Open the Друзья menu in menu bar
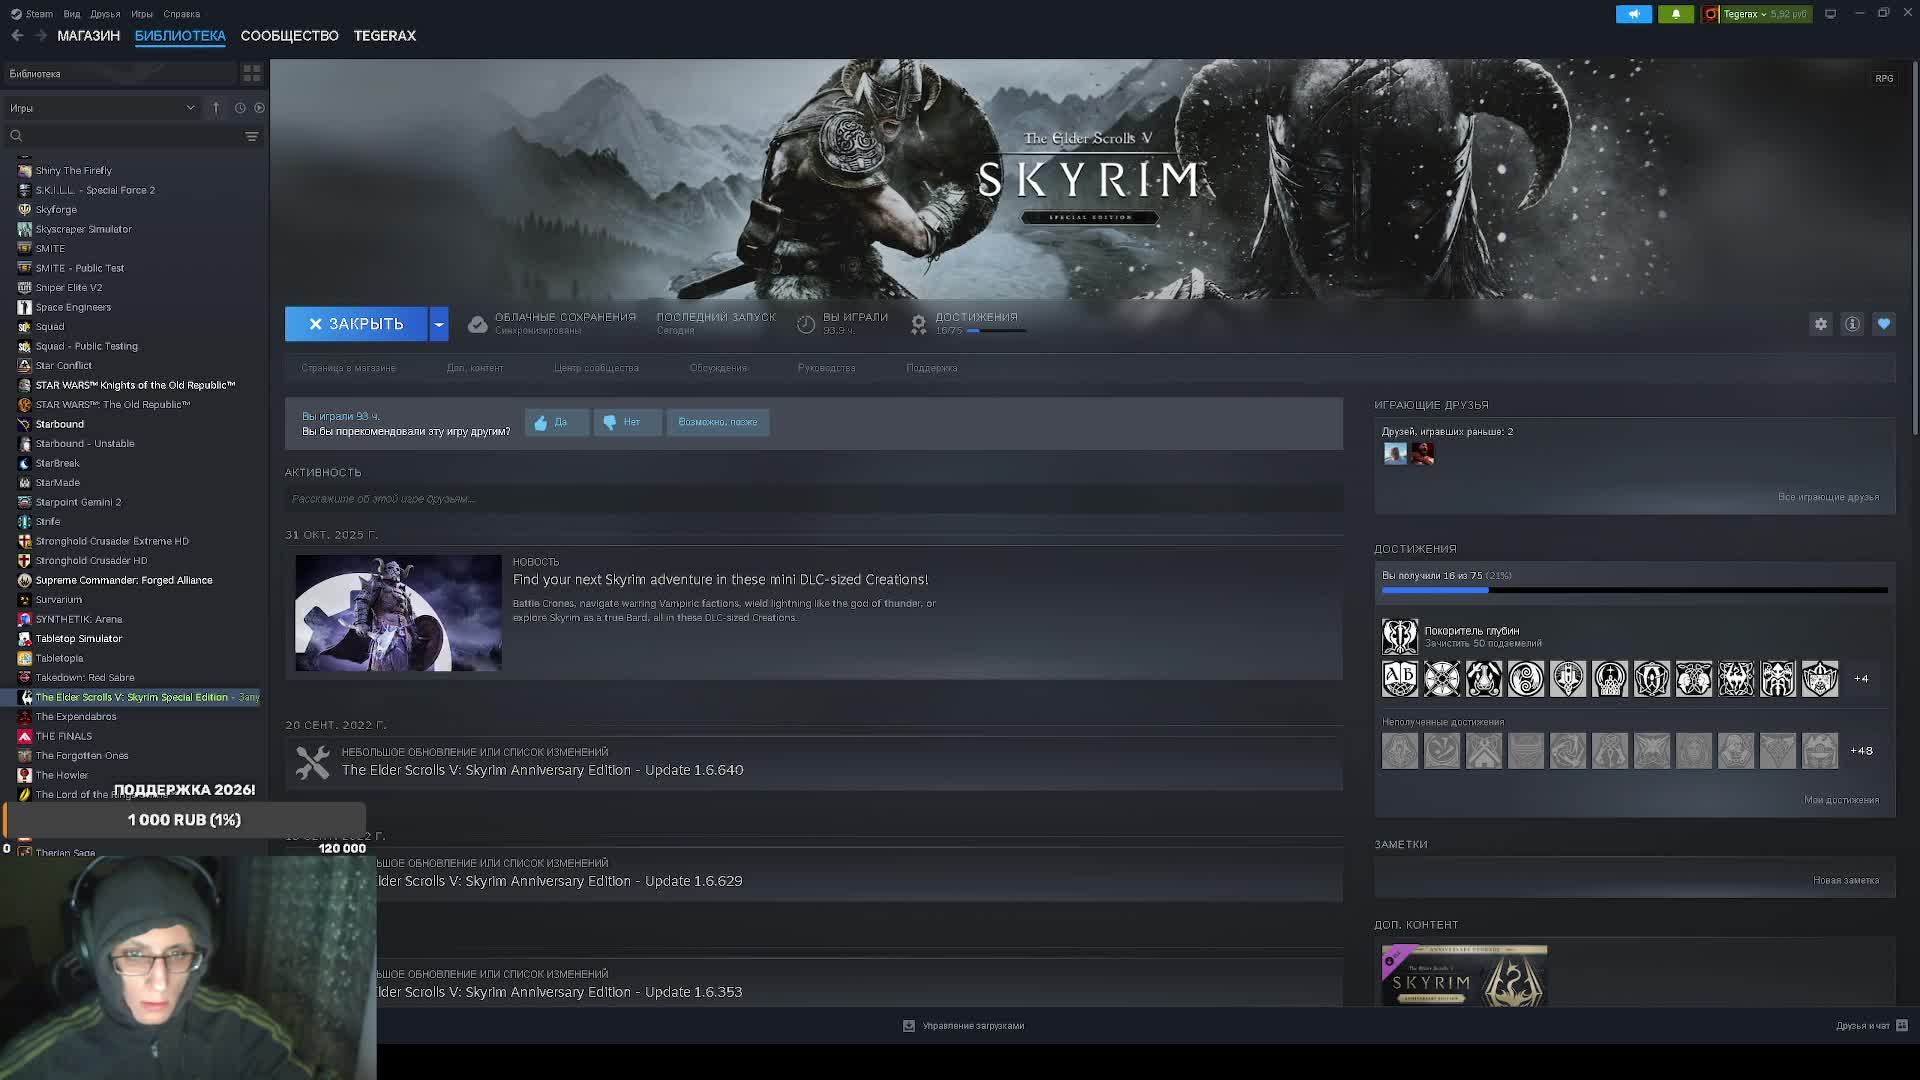The height and width of the screenshot is (1080, 1920). [x=105, y=14]
